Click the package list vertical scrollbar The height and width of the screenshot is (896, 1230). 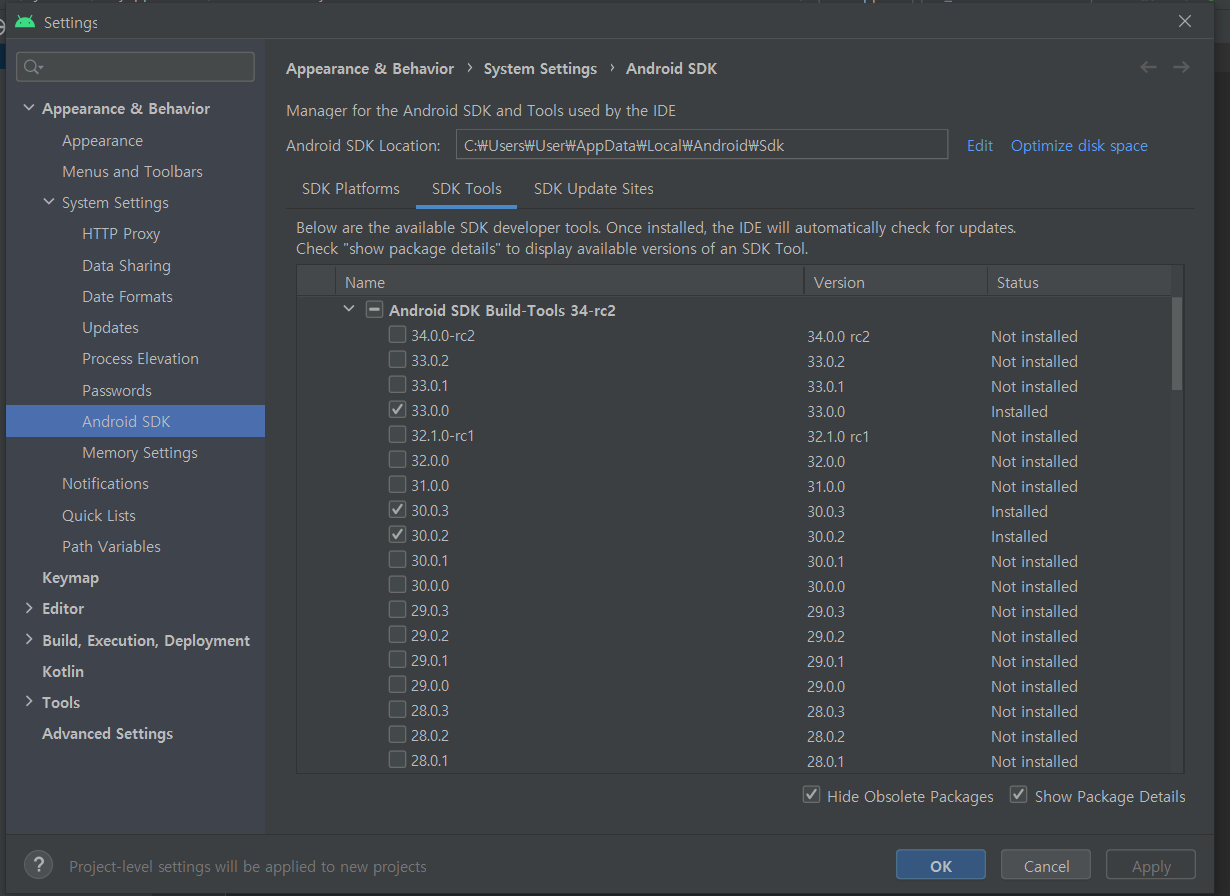point(1177,342)
